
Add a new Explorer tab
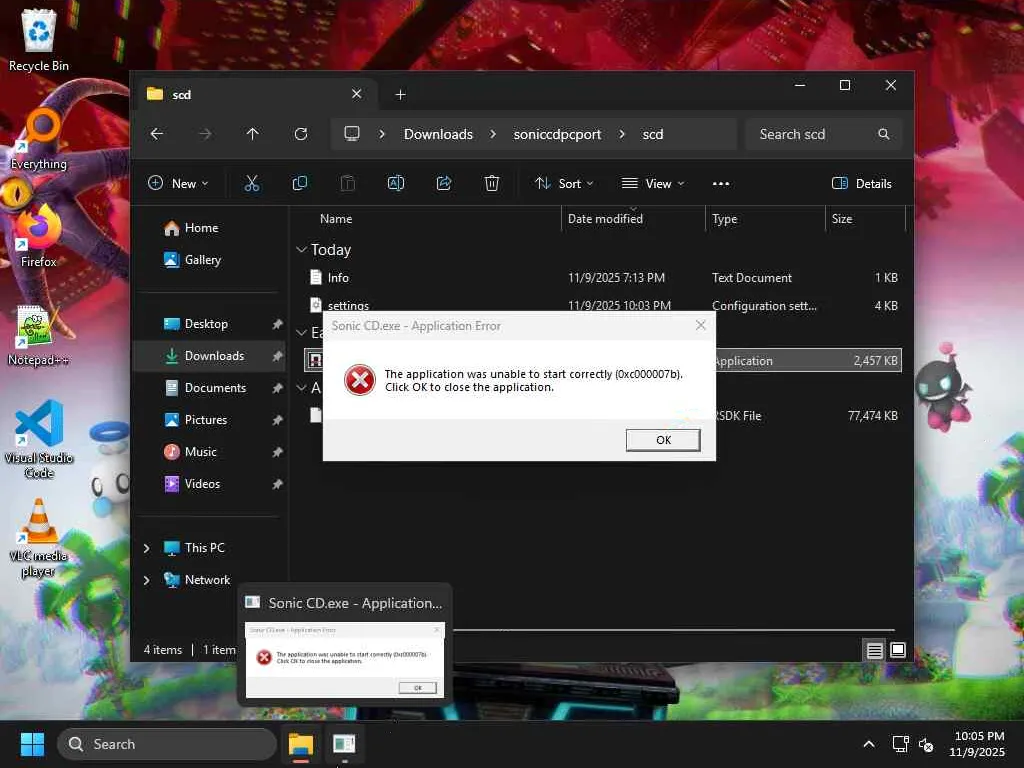coord(400,95)
